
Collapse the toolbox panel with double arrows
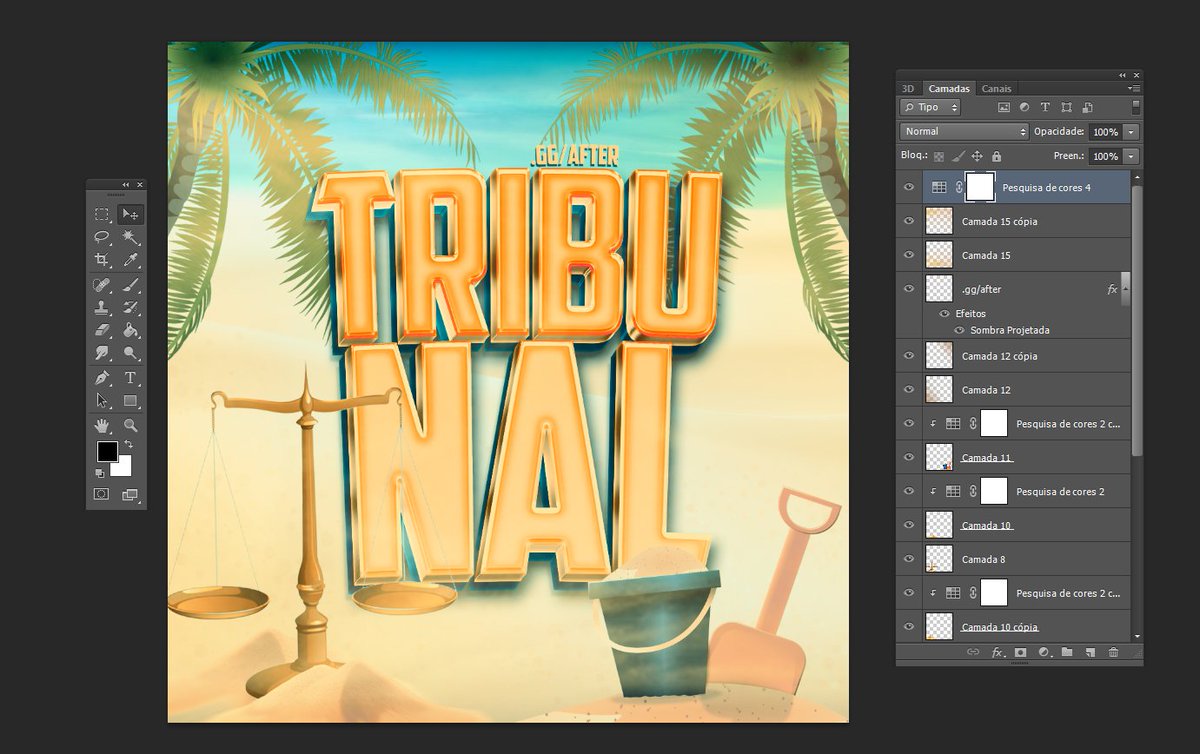click(126, 184)
